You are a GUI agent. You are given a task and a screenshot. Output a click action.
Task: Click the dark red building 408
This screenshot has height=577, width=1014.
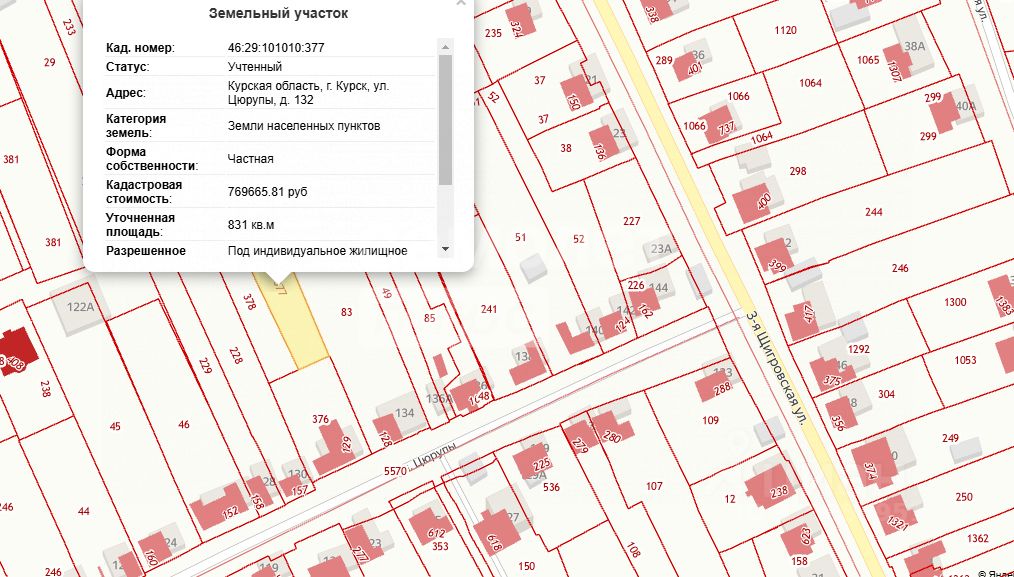(x=17, y=351)
